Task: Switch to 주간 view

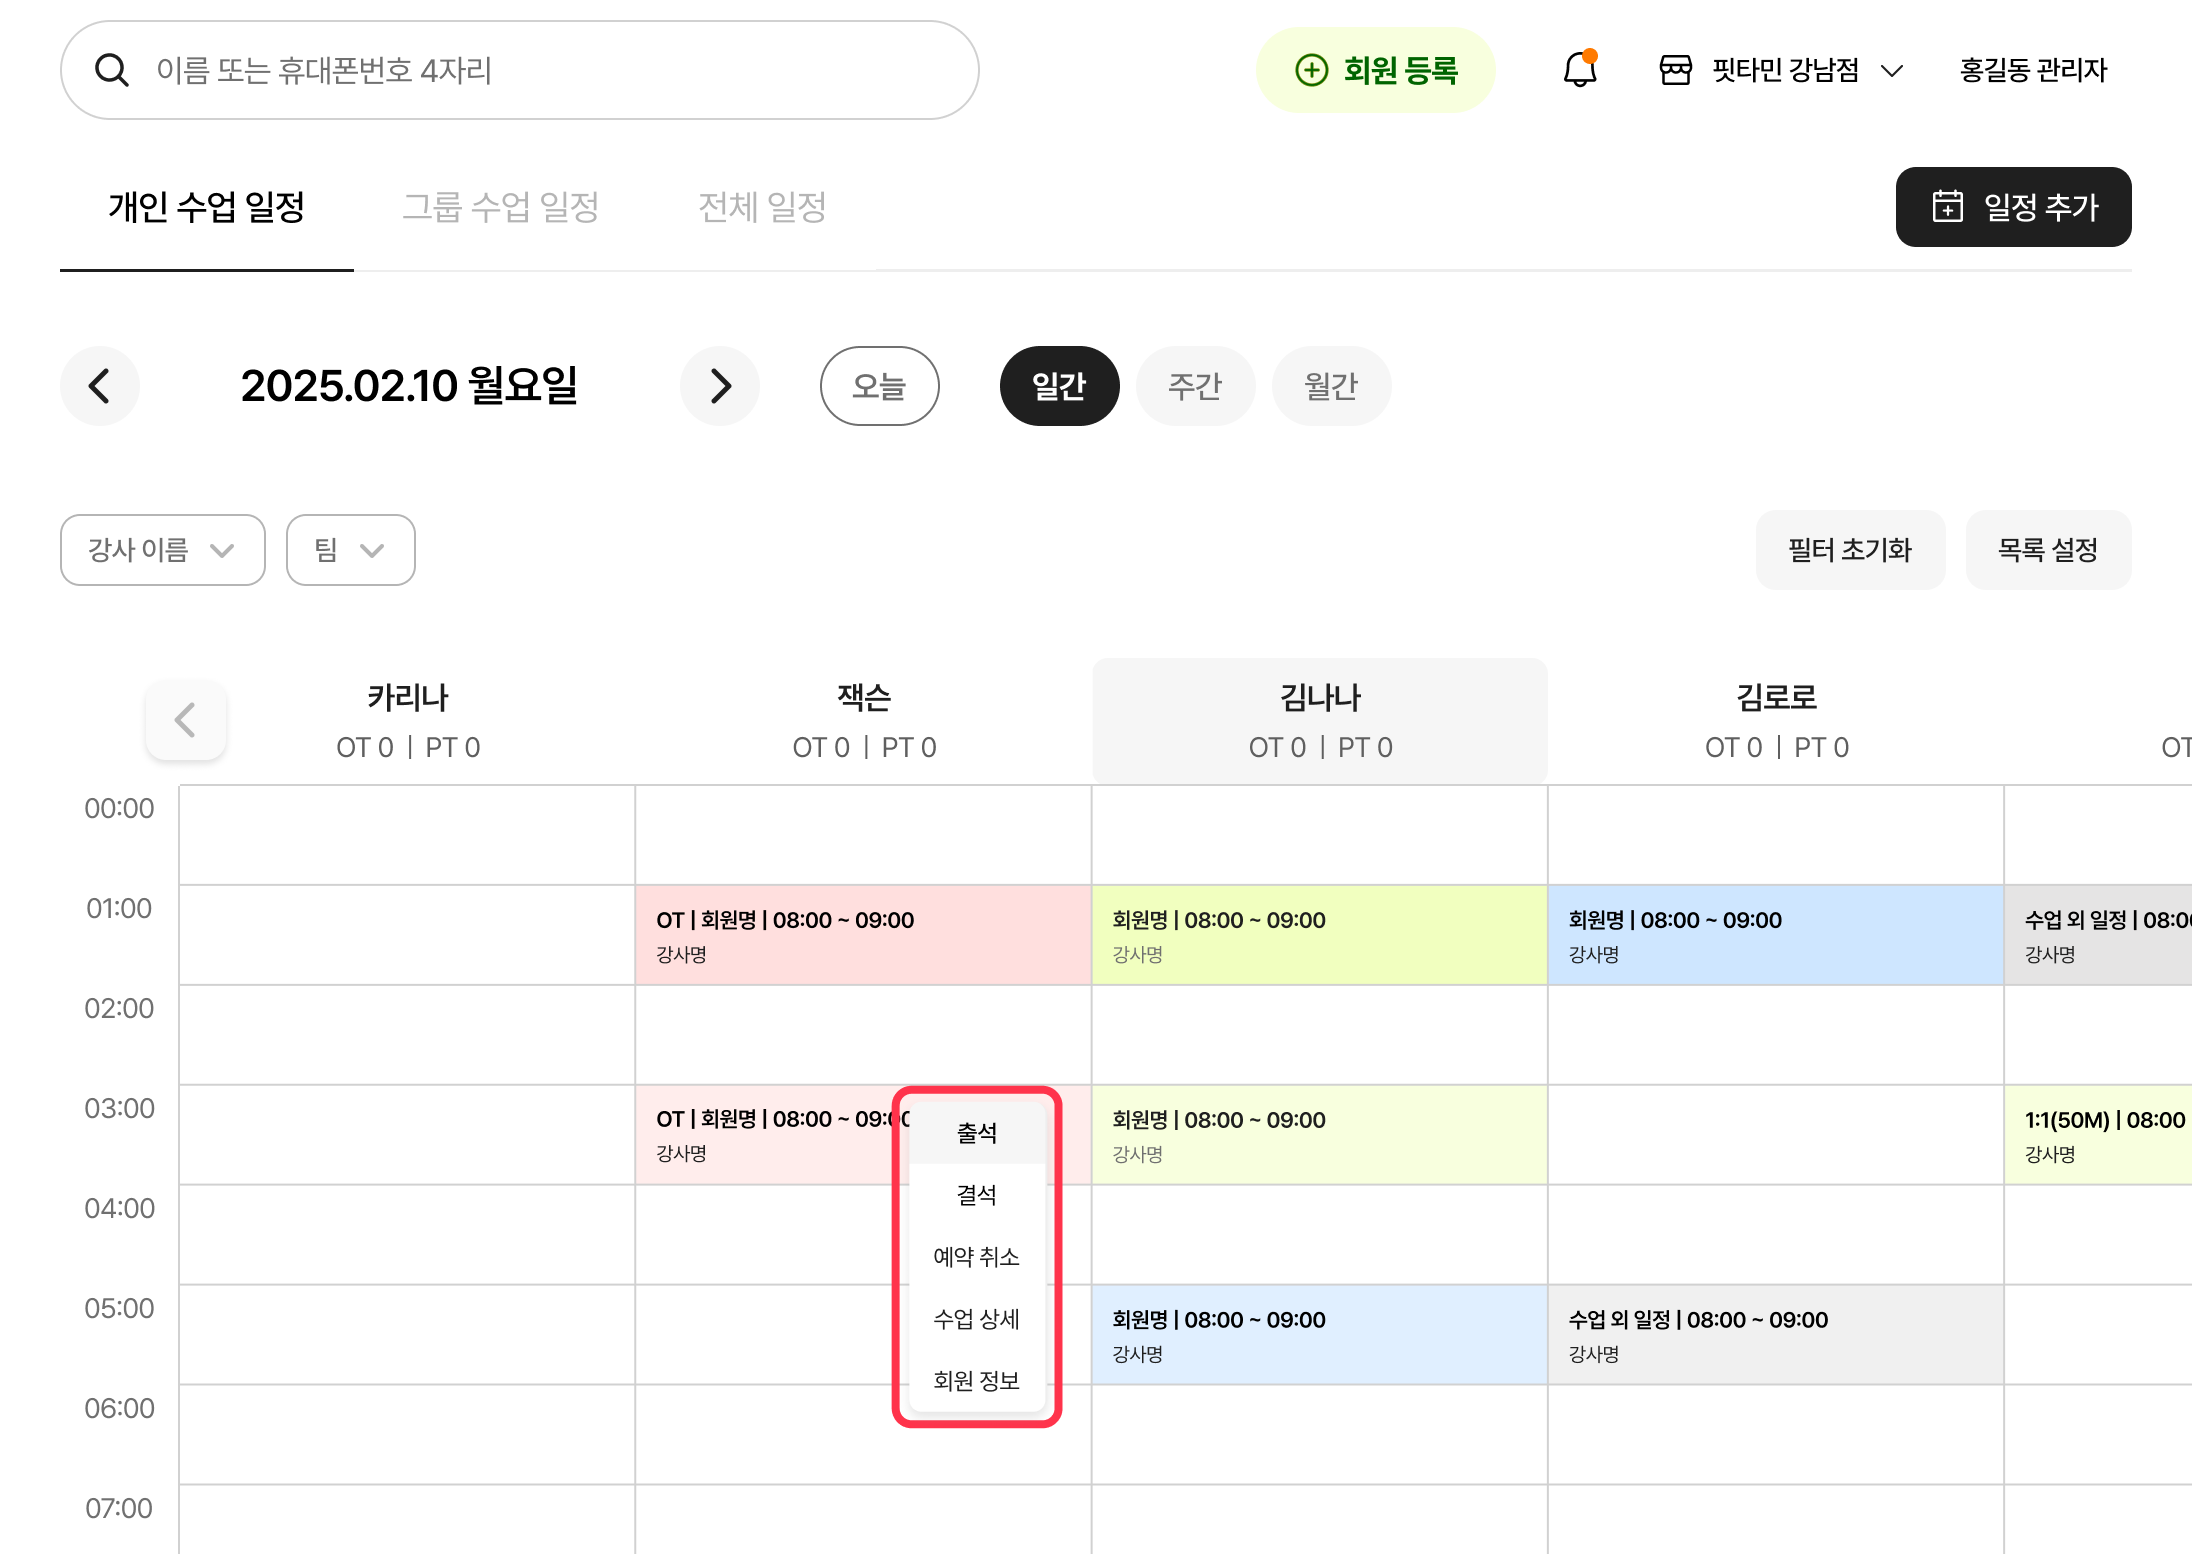Action: [x=1195, y=386]
